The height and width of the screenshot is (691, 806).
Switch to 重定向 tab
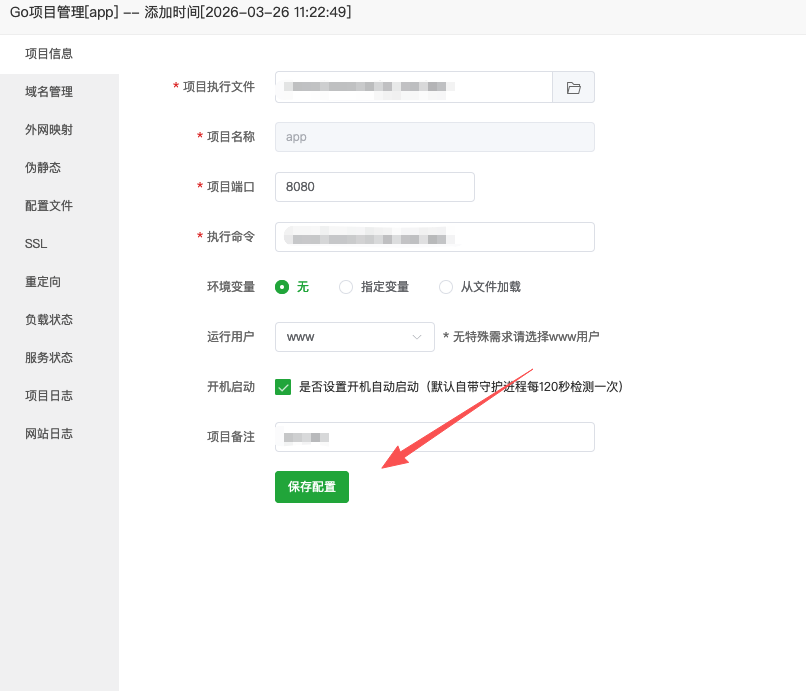(43, 282)
